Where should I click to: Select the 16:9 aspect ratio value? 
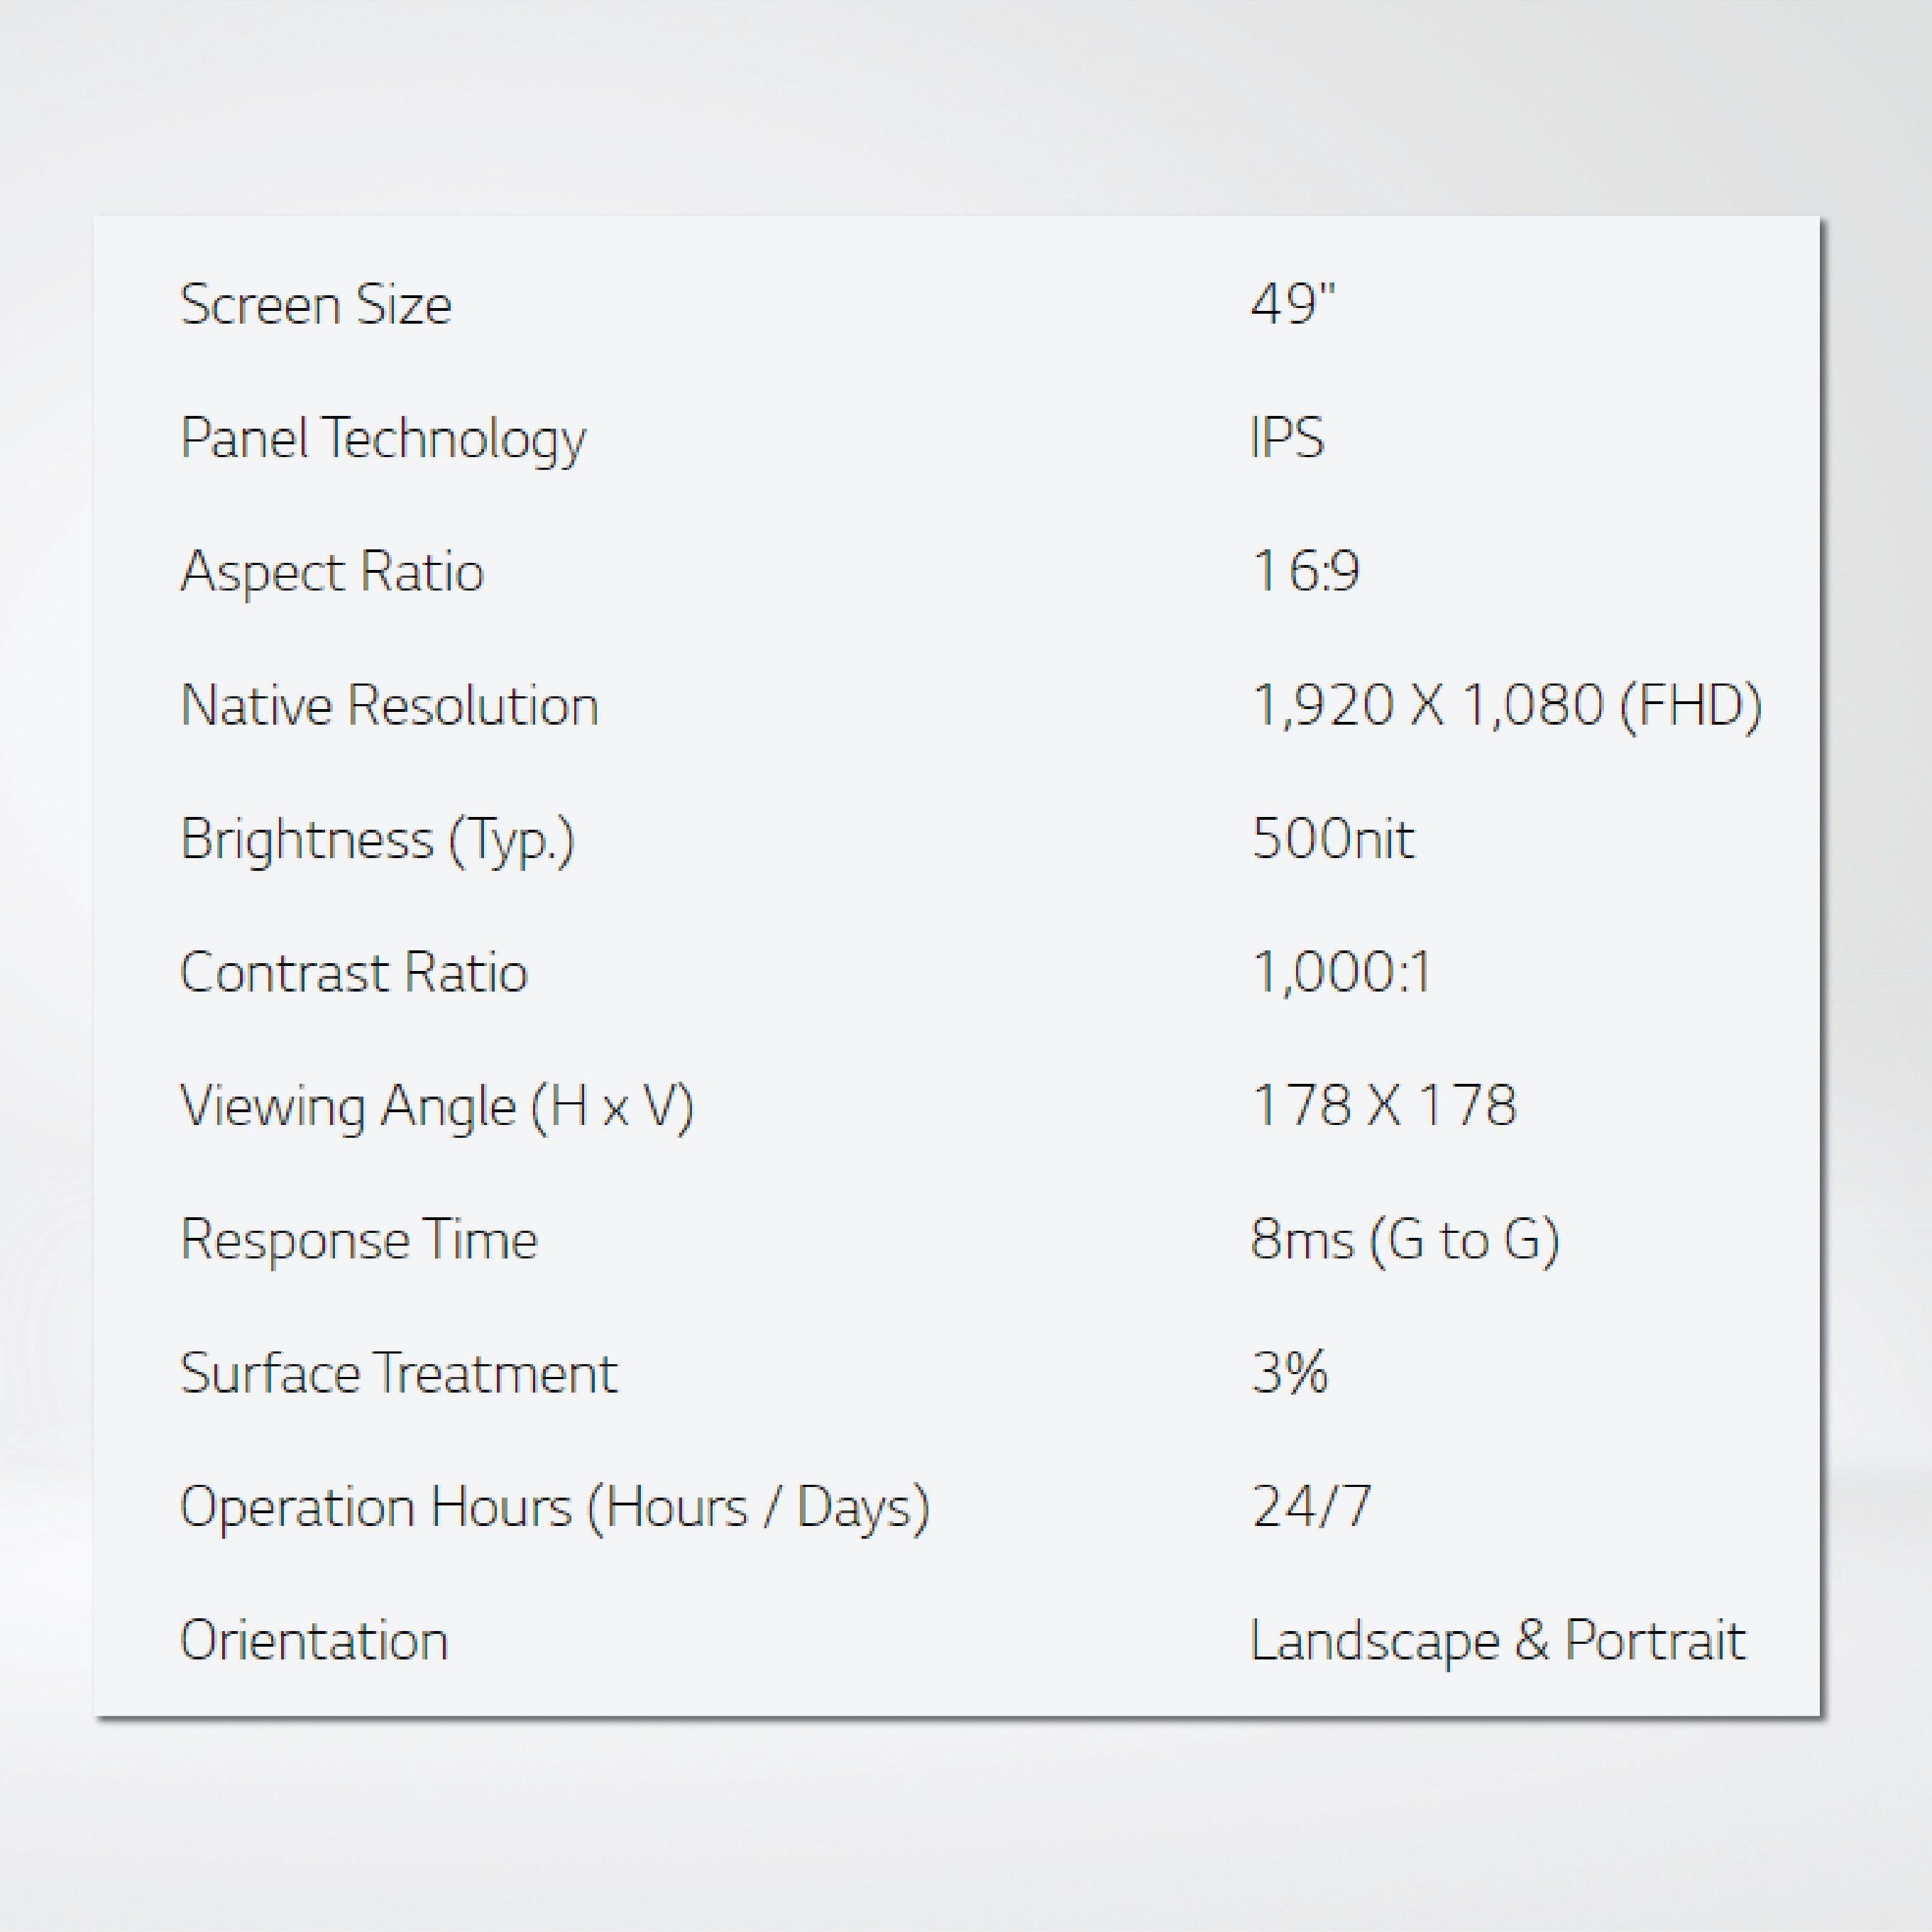[x=1305, y=572]
